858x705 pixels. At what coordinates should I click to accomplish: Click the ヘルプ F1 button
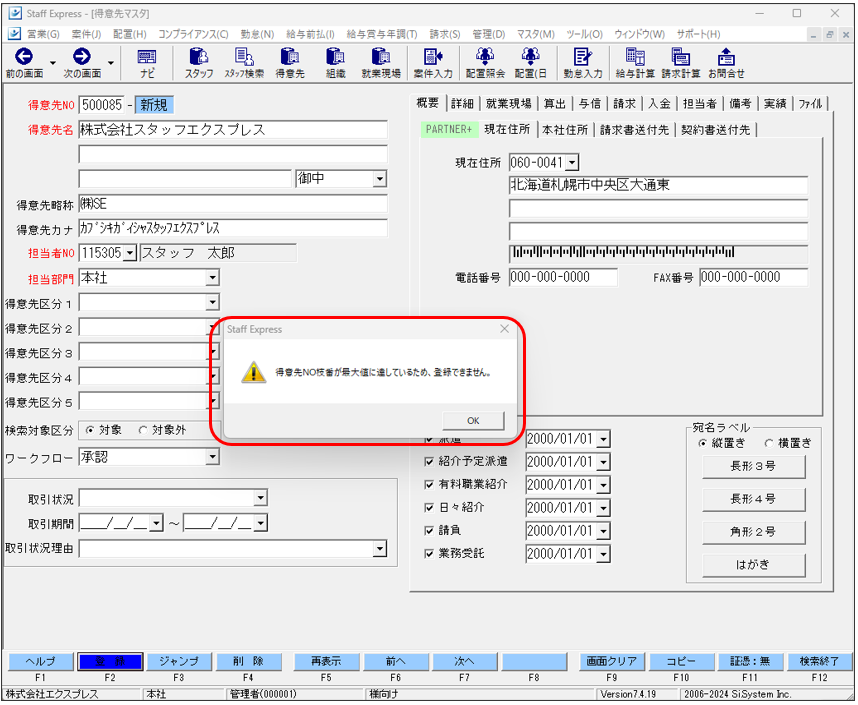(40, 661)
